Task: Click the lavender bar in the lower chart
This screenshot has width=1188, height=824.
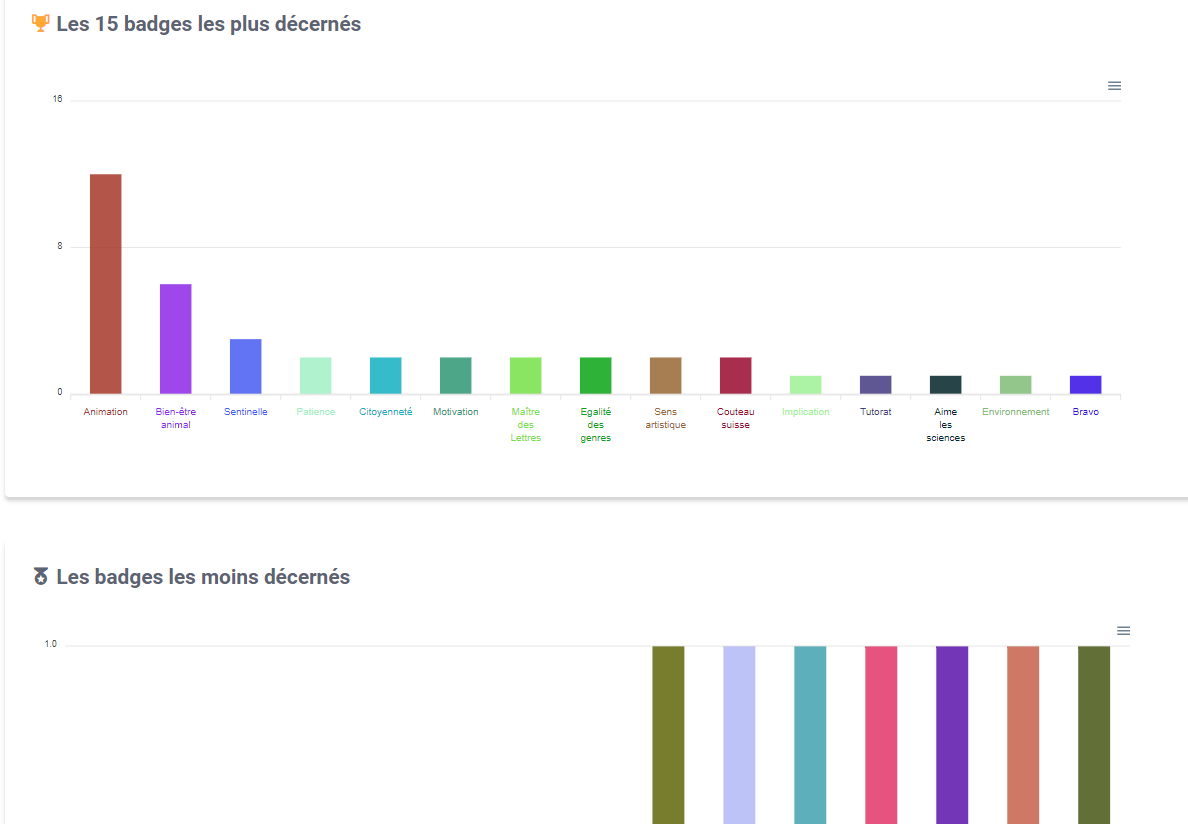Action: point(739,735)
